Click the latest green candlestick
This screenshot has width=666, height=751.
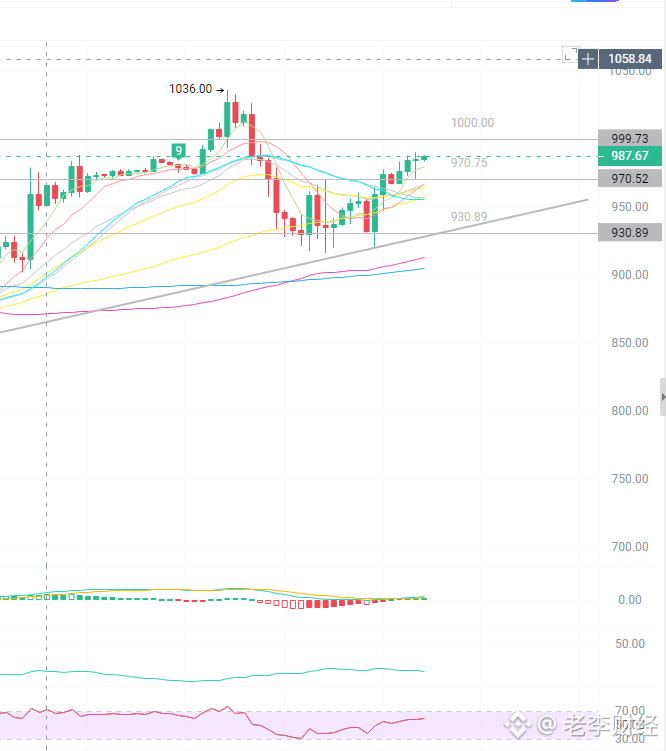[x=424, y=158]
